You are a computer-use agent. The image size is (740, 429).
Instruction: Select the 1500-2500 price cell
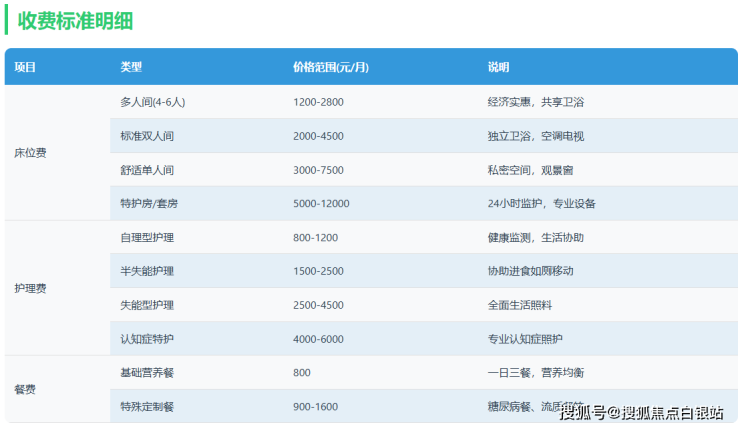click(318, 271)
